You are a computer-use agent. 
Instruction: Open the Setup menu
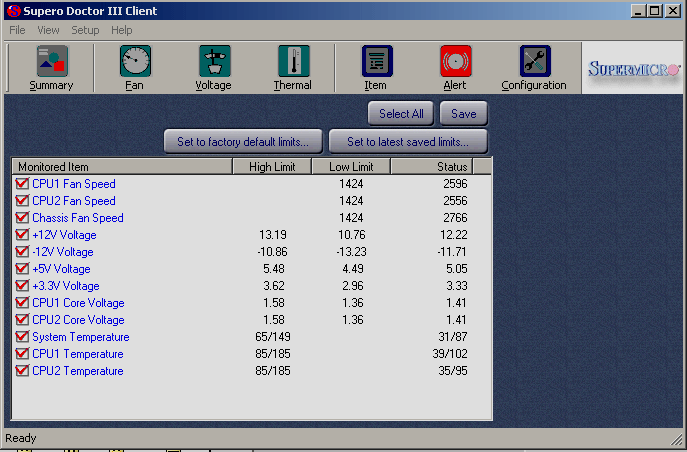click(x=85, y=30)
